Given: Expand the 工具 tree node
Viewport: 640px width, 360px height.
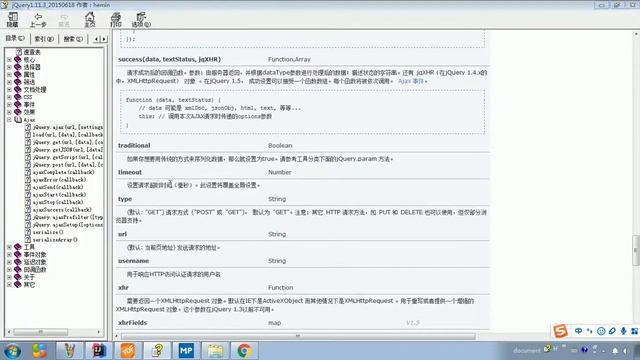Looking at the screenshot, I should 9,247.
